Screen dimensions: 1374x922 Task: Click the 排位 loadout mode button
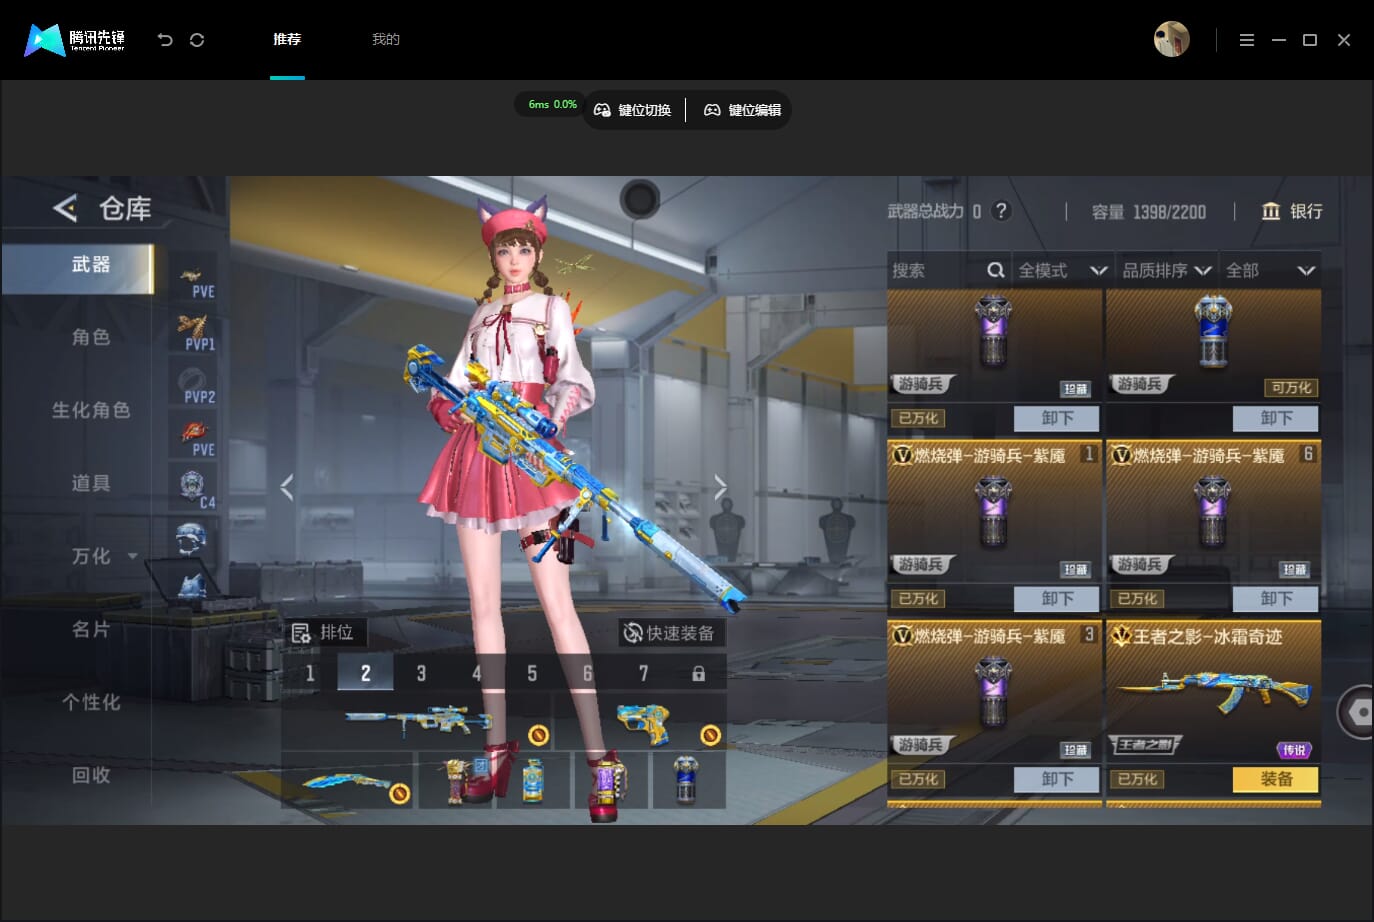click(323, 633)
